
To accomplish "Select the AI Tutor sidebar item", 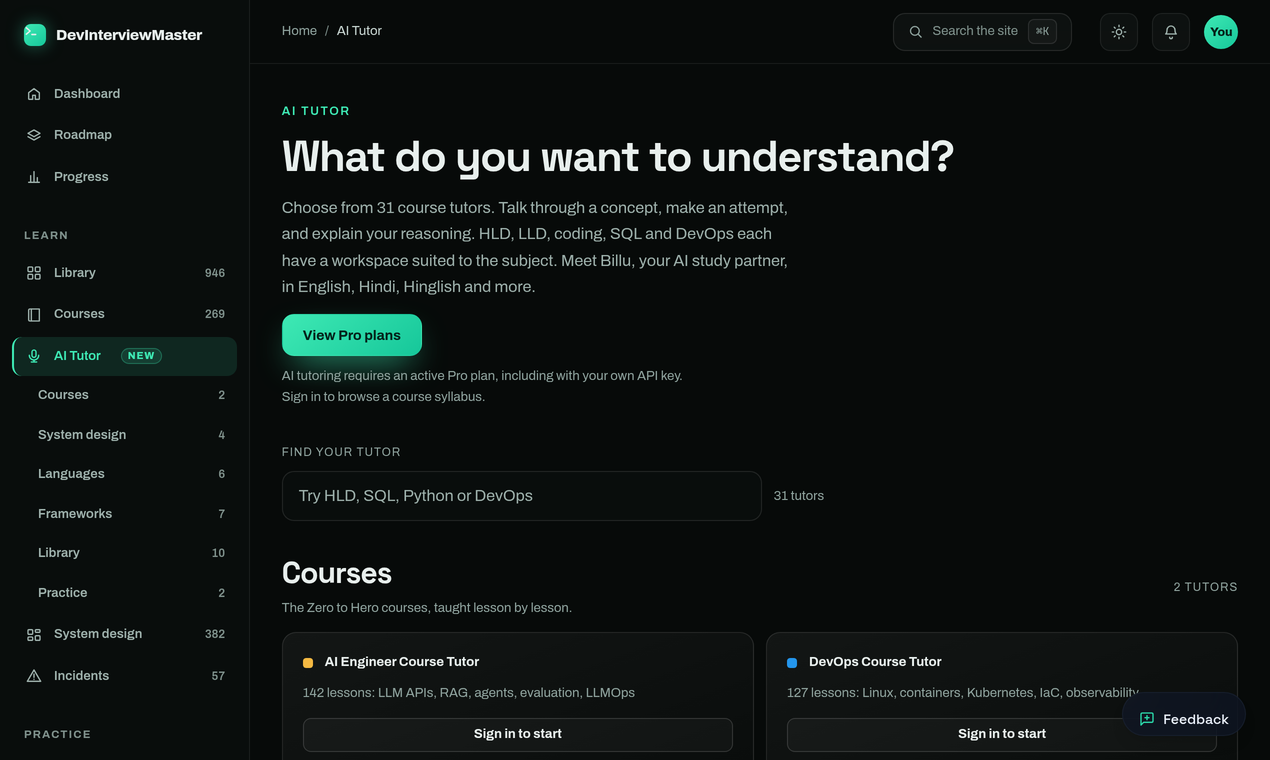I will 125,356.
